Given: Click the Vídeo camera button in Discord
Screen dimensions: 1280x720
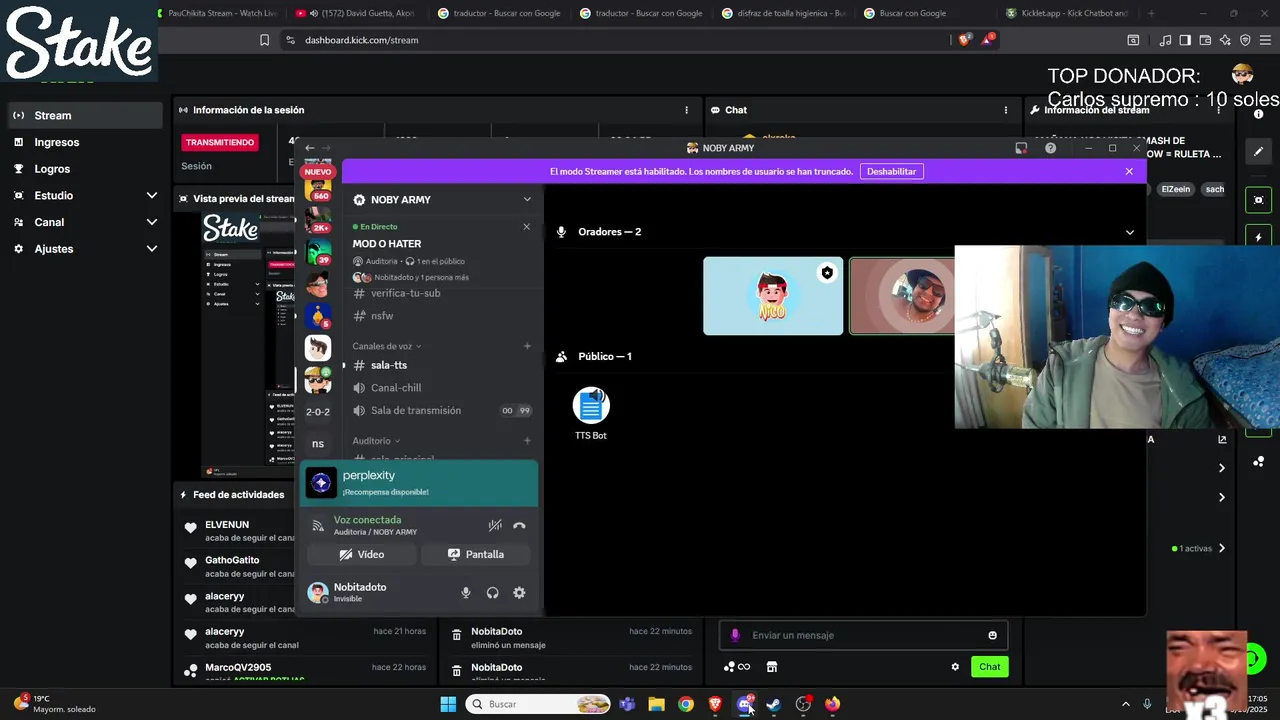Looking at the screenshot, I should click(x=360, y=554).
